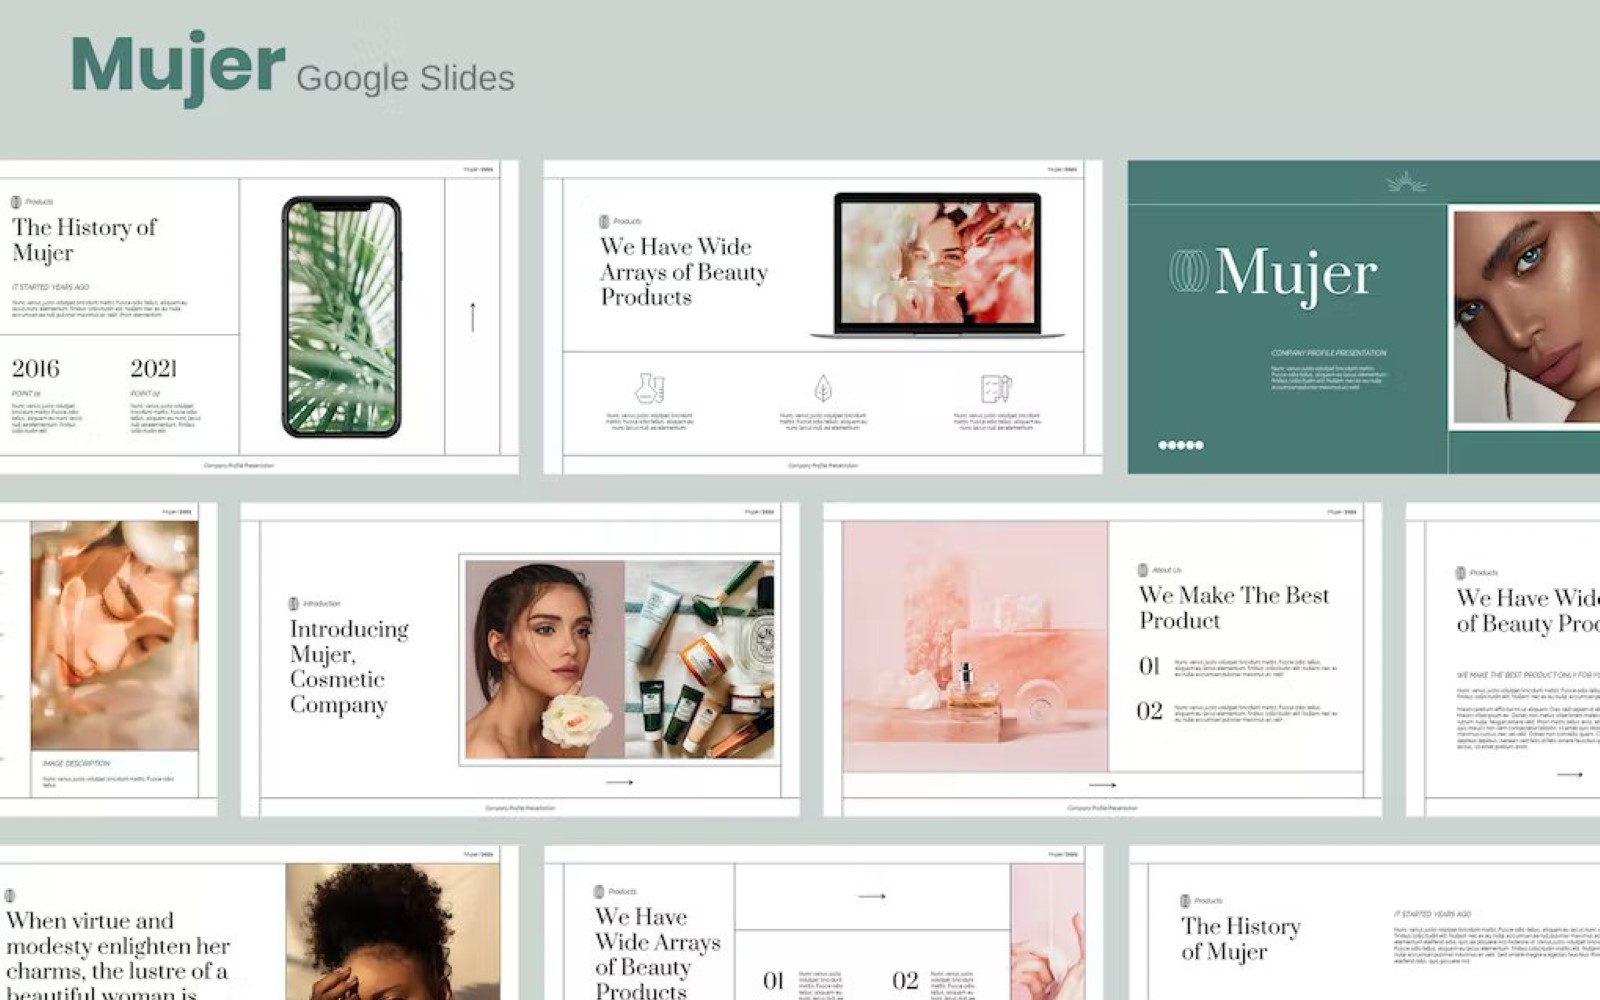
Task: Select the close-up face photo on green slide
Action: (x=1526, y=317)
